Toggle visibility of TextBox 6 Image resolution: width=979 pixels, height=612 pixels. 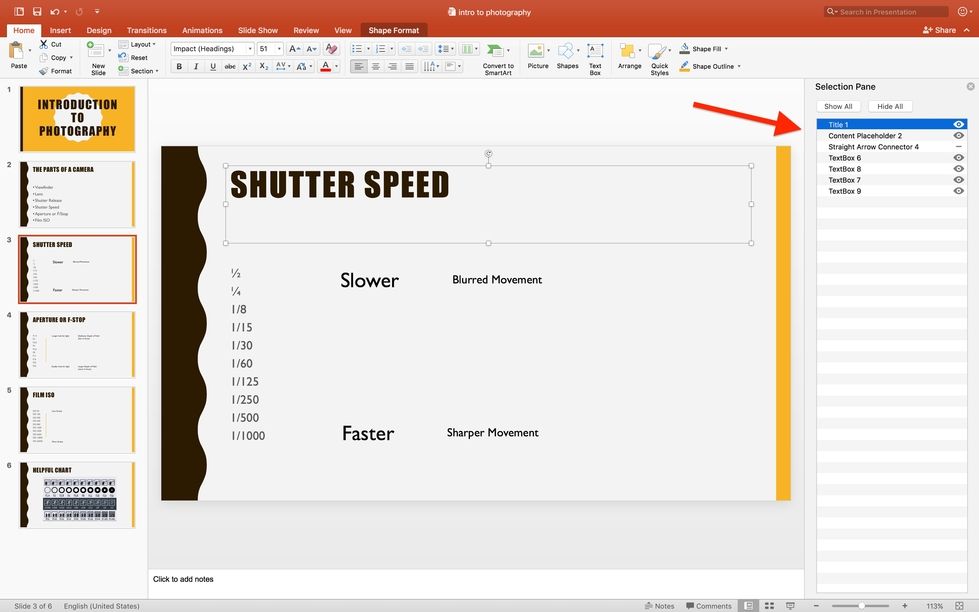(958, 158)
